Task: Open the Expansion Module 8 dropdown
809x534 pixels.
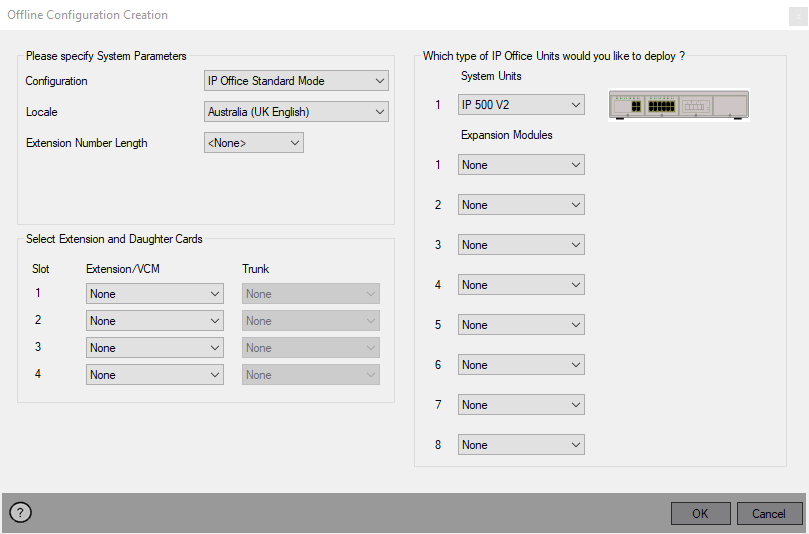Action: [521, 445]
